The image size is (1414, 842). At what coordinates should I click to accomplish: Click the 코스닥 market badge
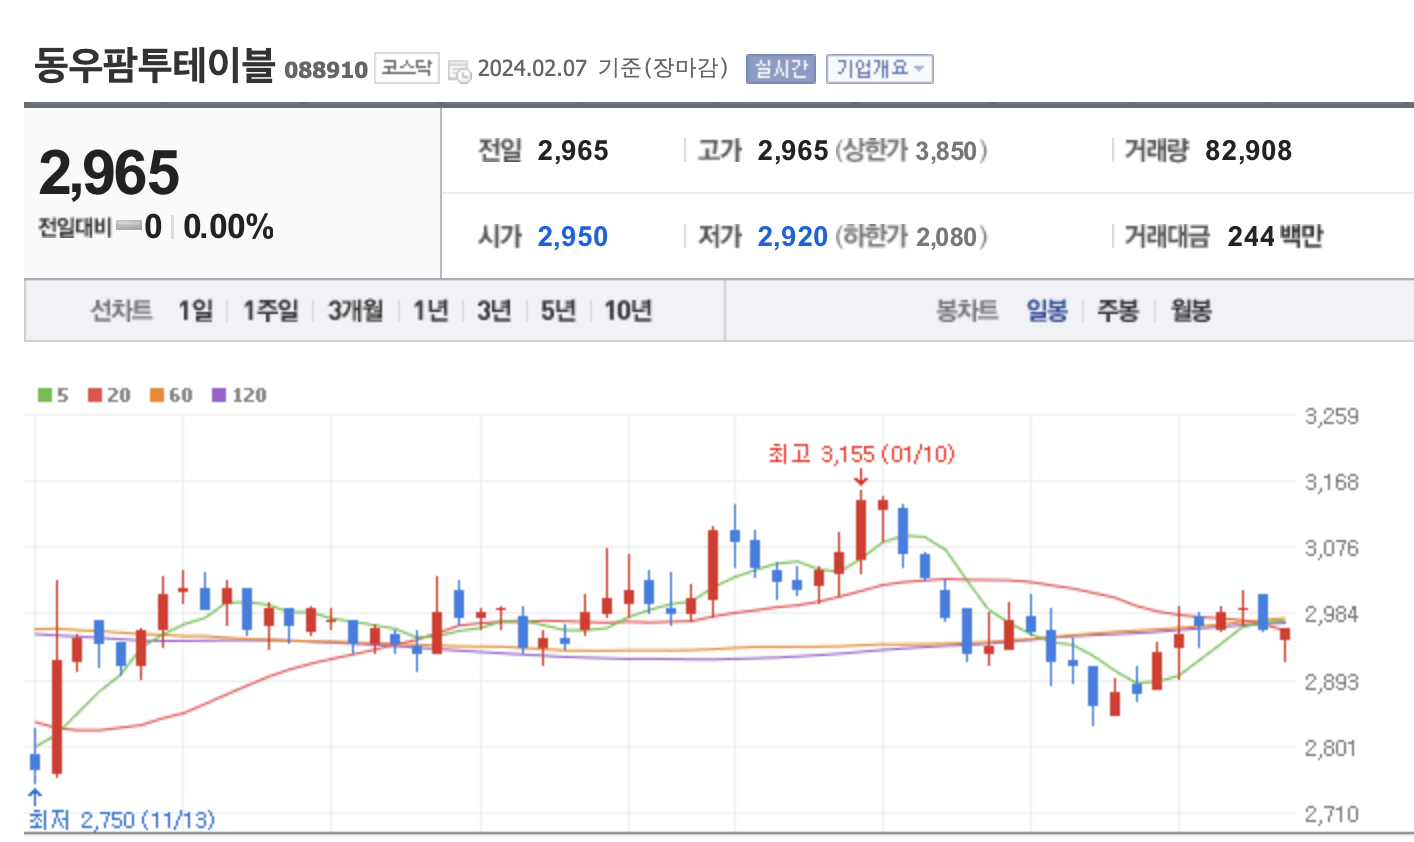407,68
